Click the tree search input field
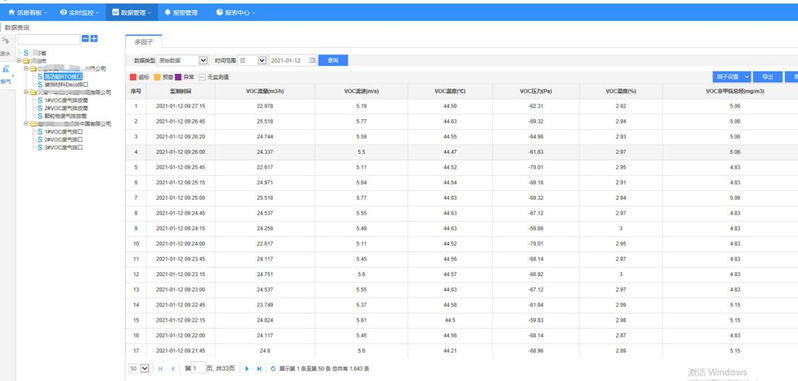The height and width of the screenshot is (381, 798). 49,39
